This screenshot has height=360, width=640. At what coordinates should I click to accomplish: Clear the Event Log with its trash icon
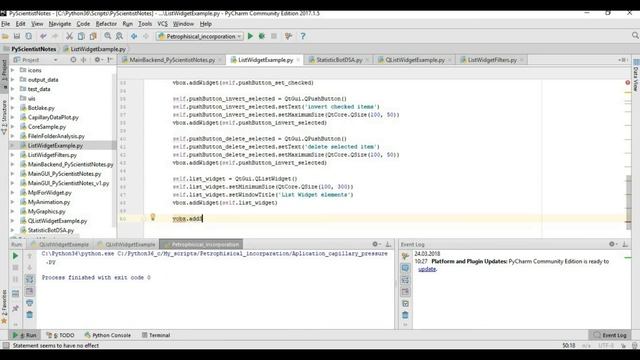coord(405,315)
